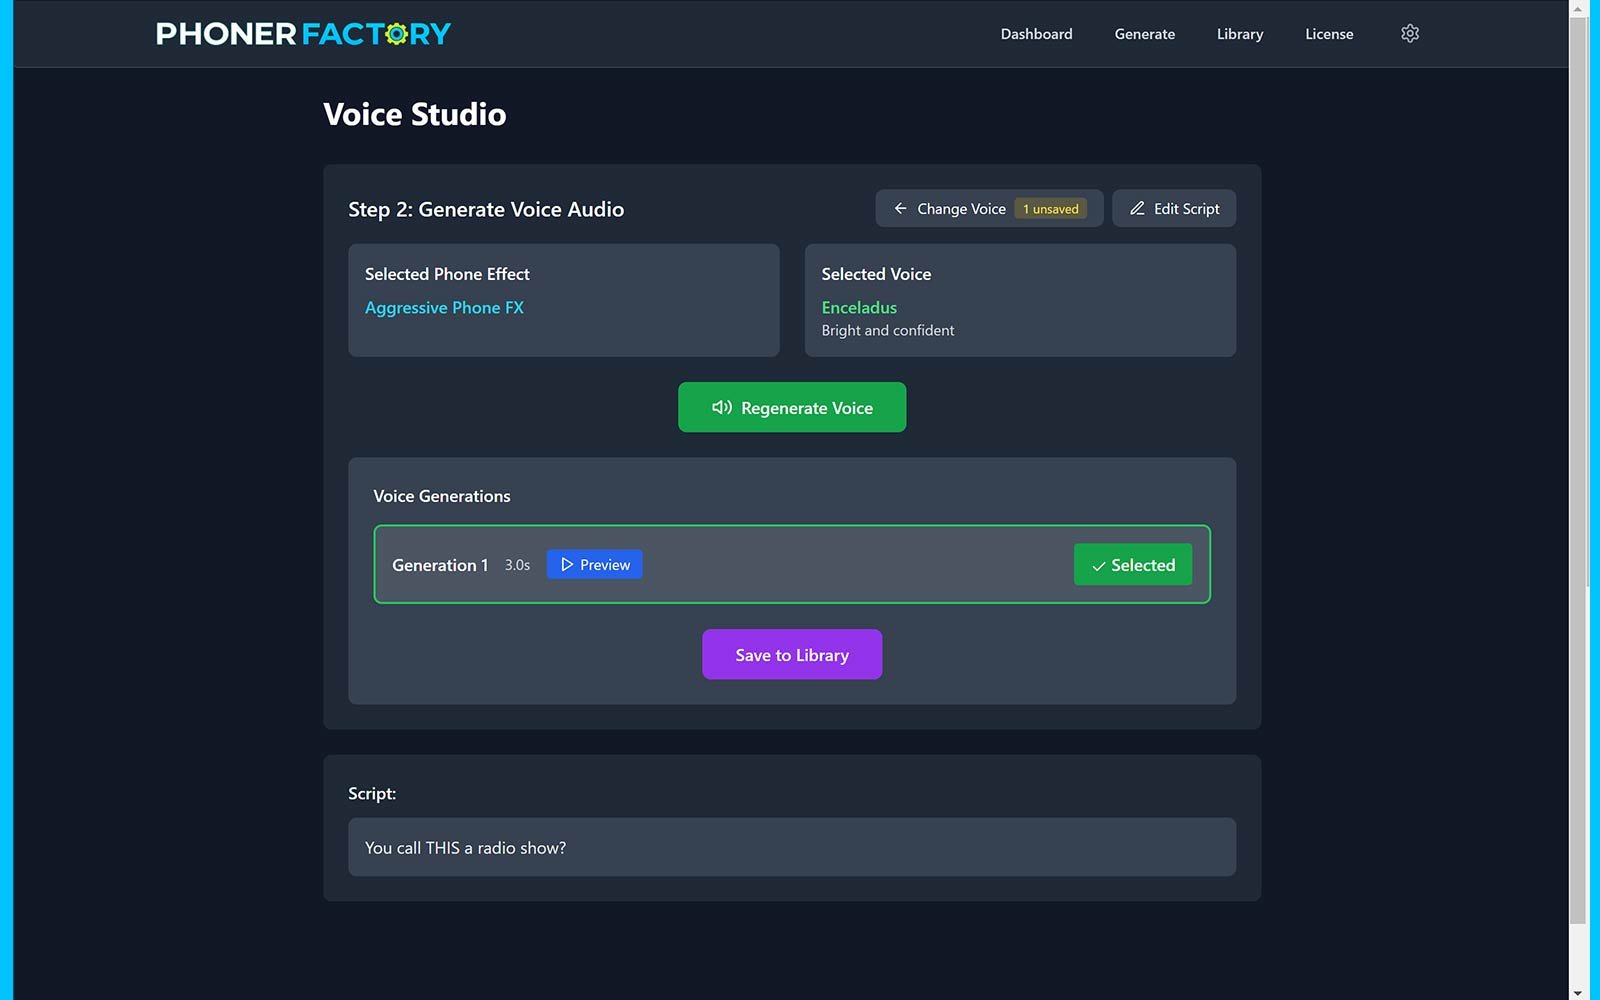Toggle the Selected state for Generation 1

click(1132, 565)
